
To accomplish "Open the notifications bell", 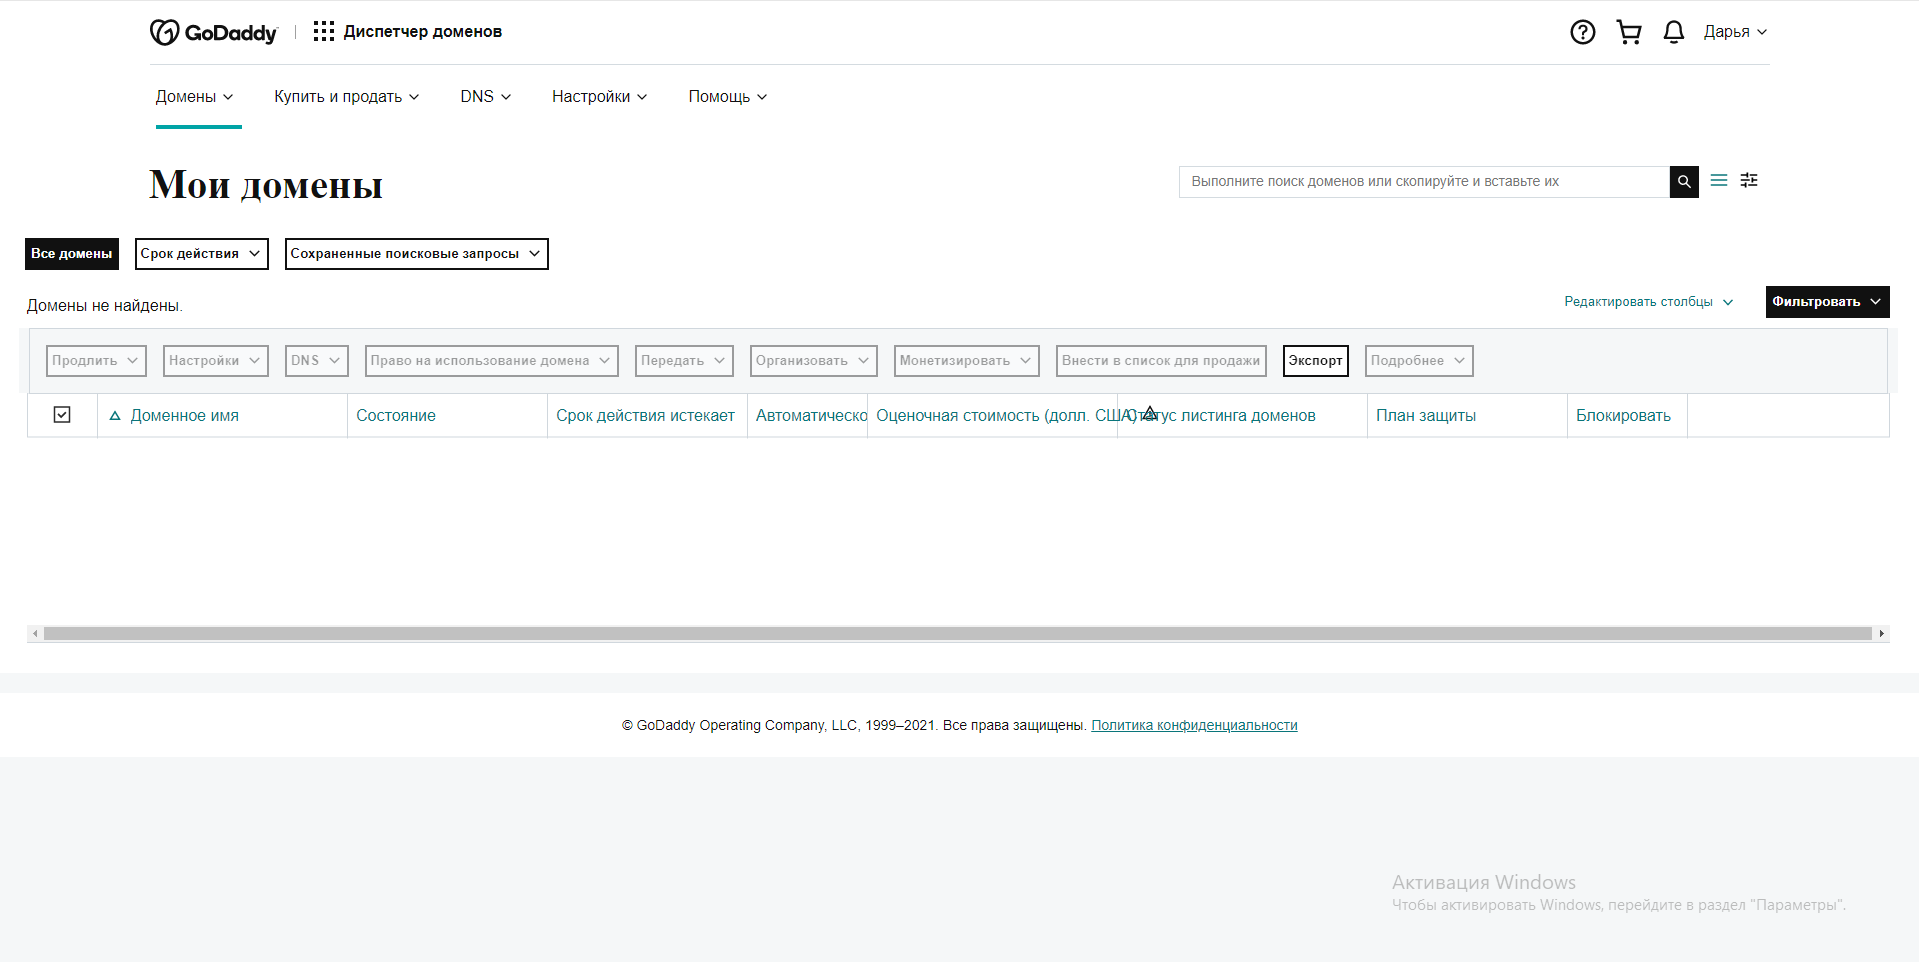I will [1674, 32].
